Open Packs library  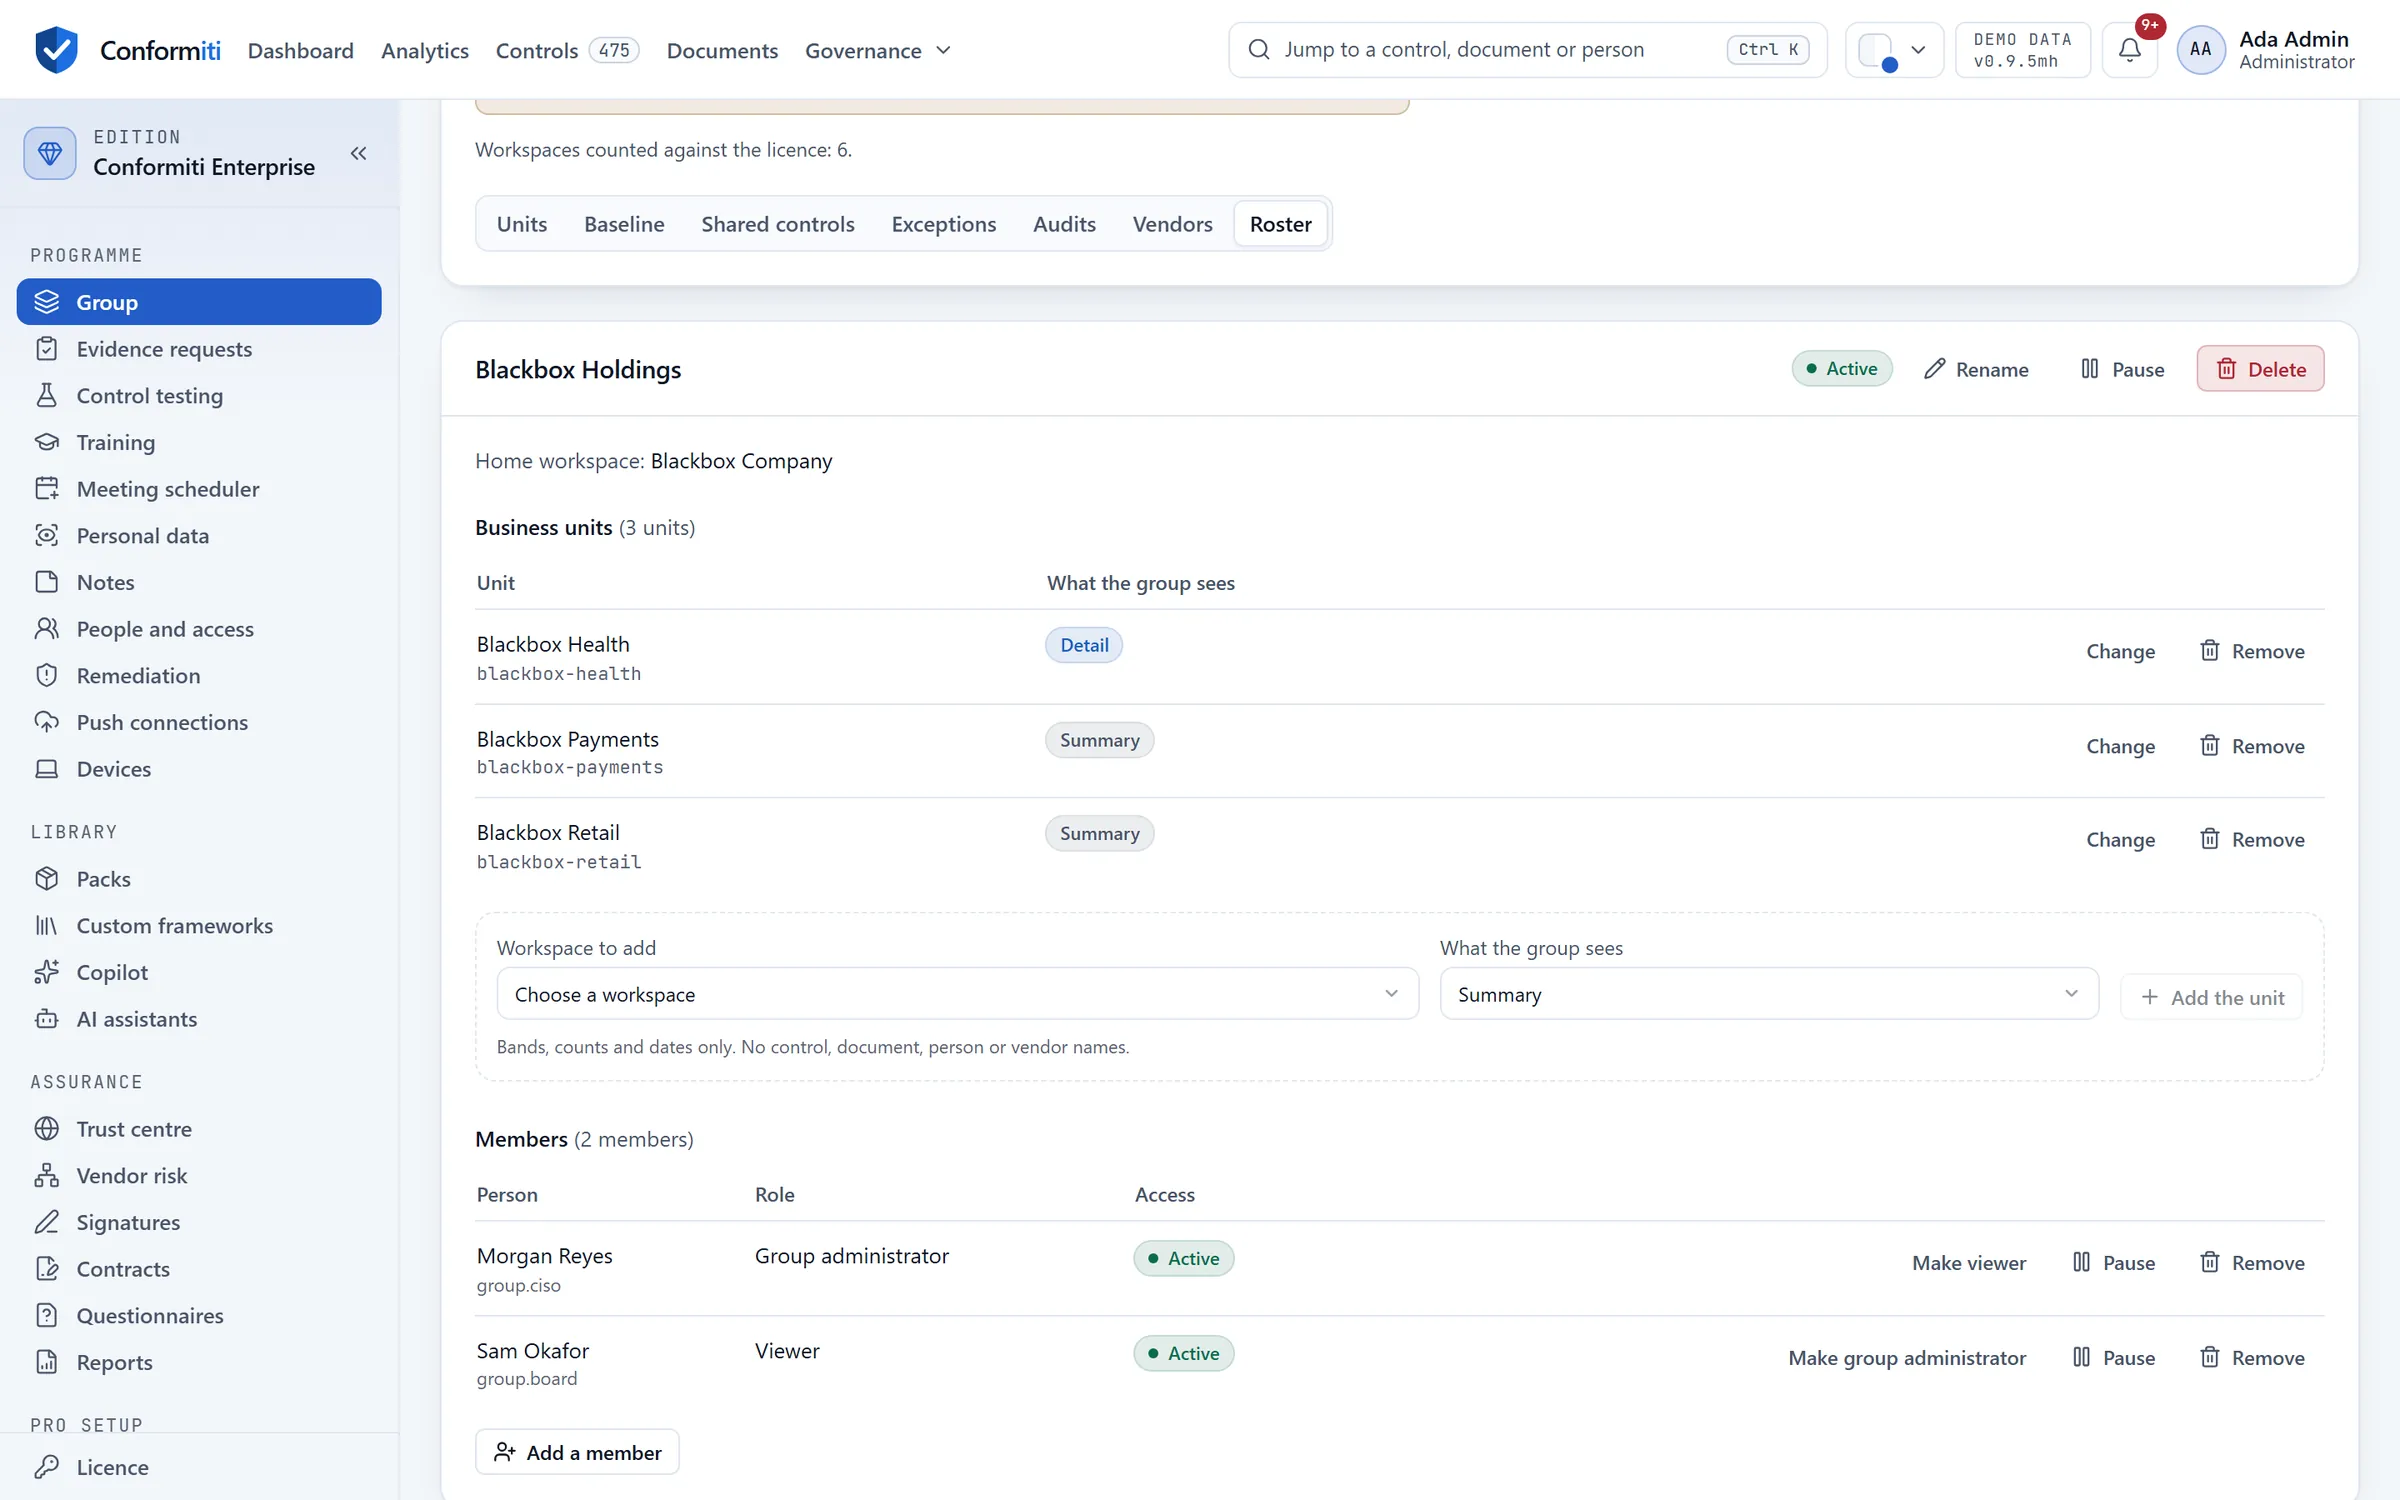pyautogui.click(x=199, y=879)
